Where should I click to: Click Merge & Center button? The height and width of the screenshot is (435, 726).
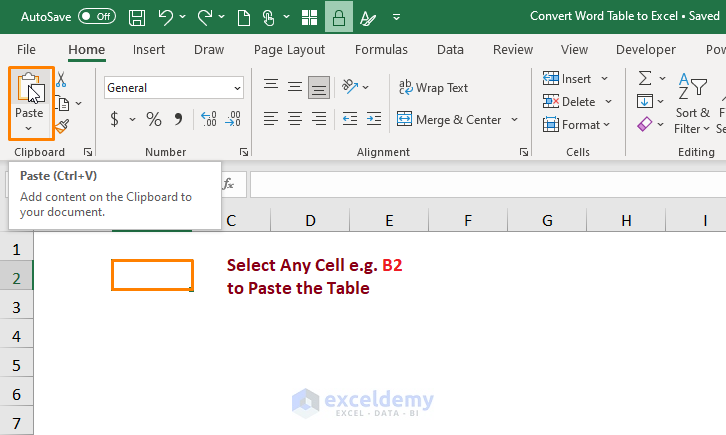(449, 119)
